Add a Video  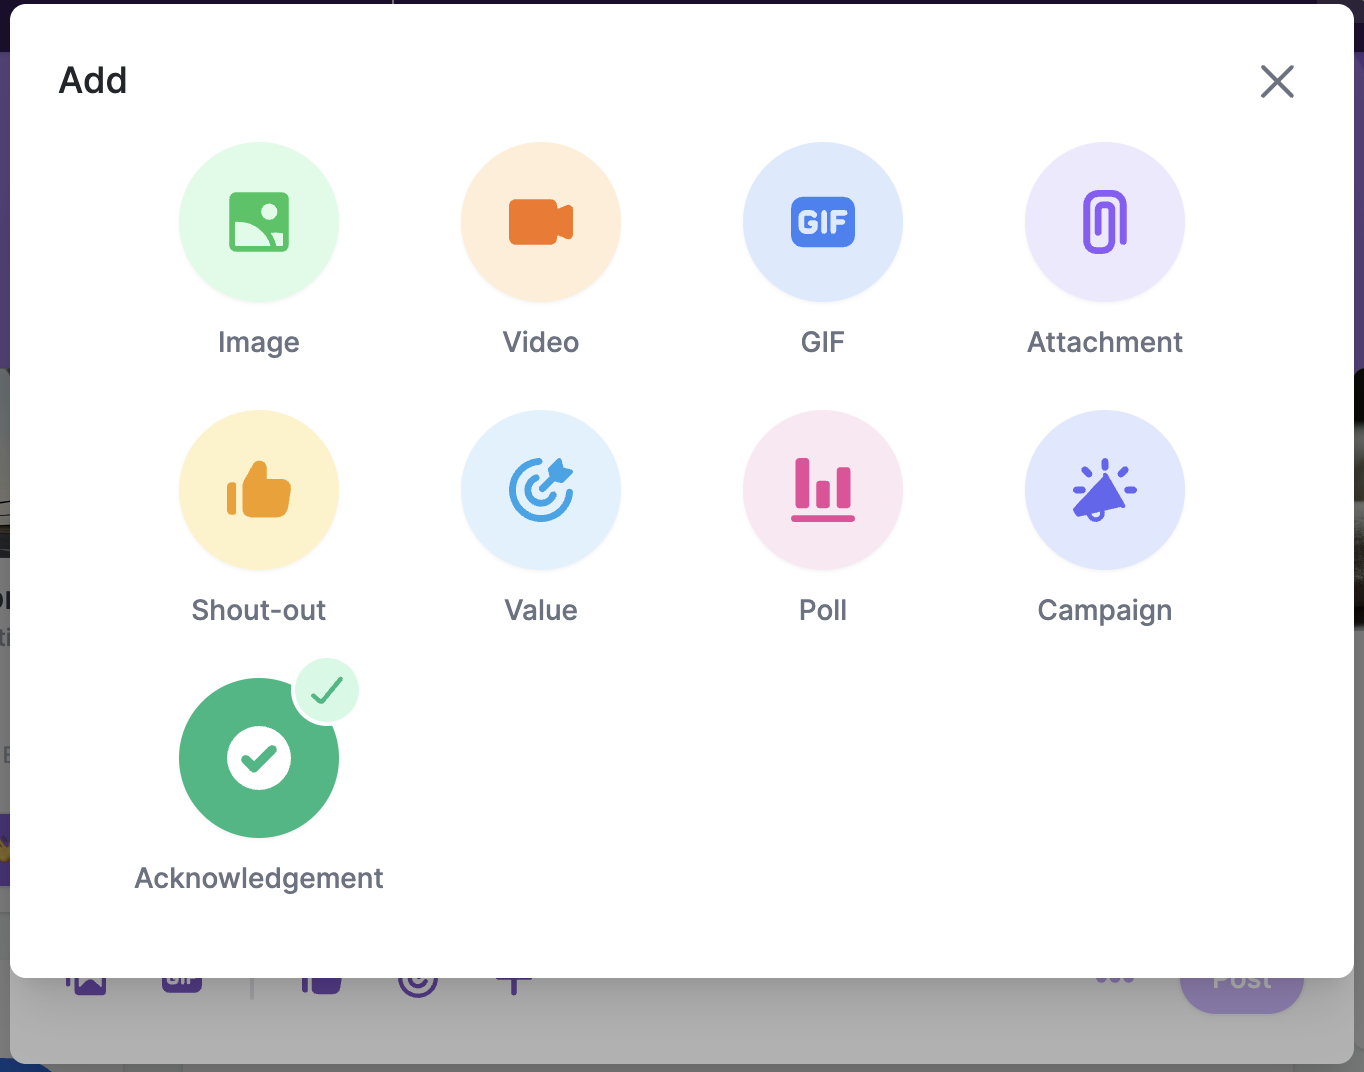tap(541, 222)
